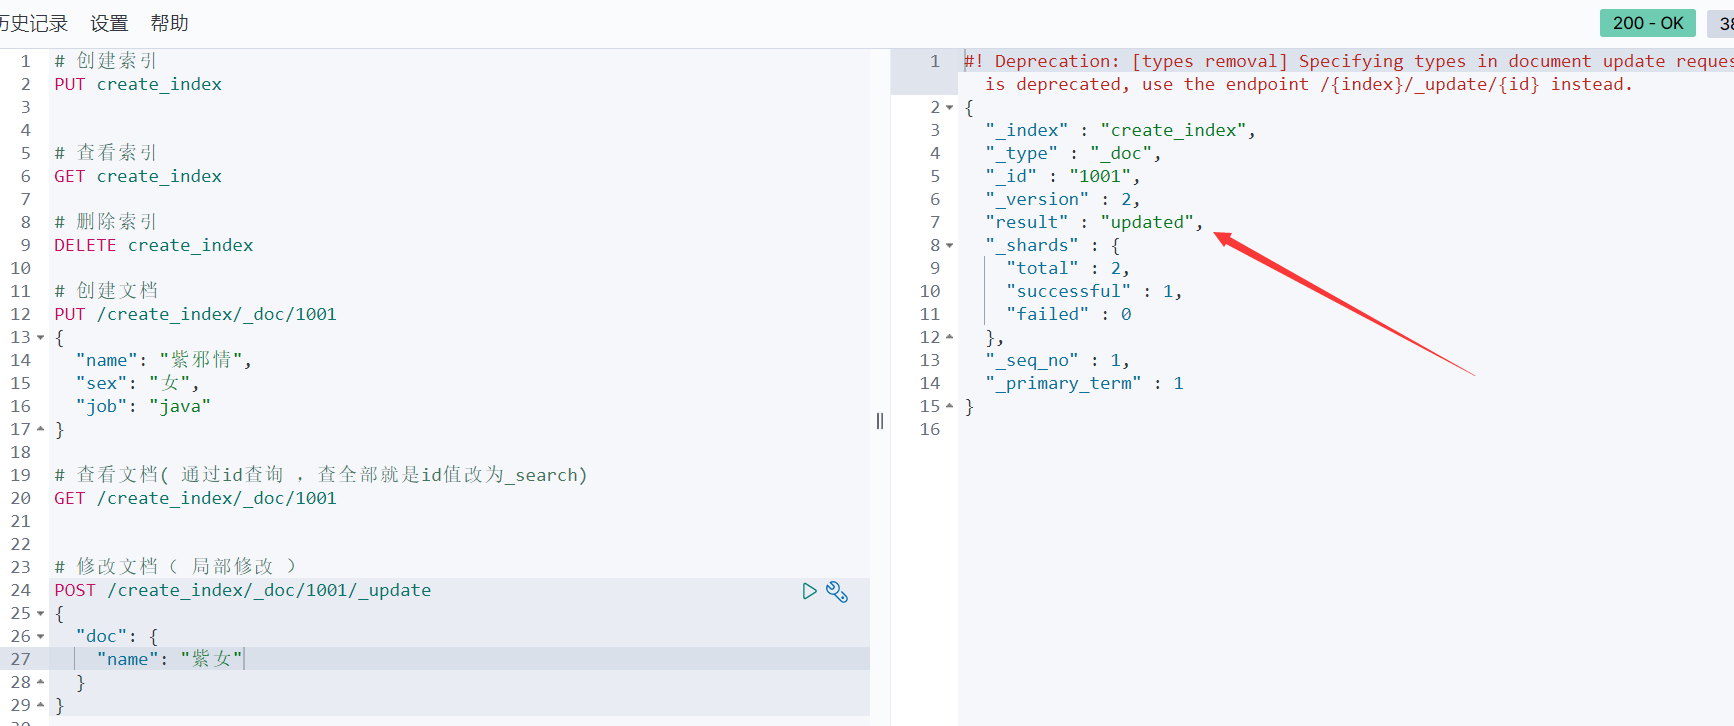Select the line GET create_index

[138, 176]
